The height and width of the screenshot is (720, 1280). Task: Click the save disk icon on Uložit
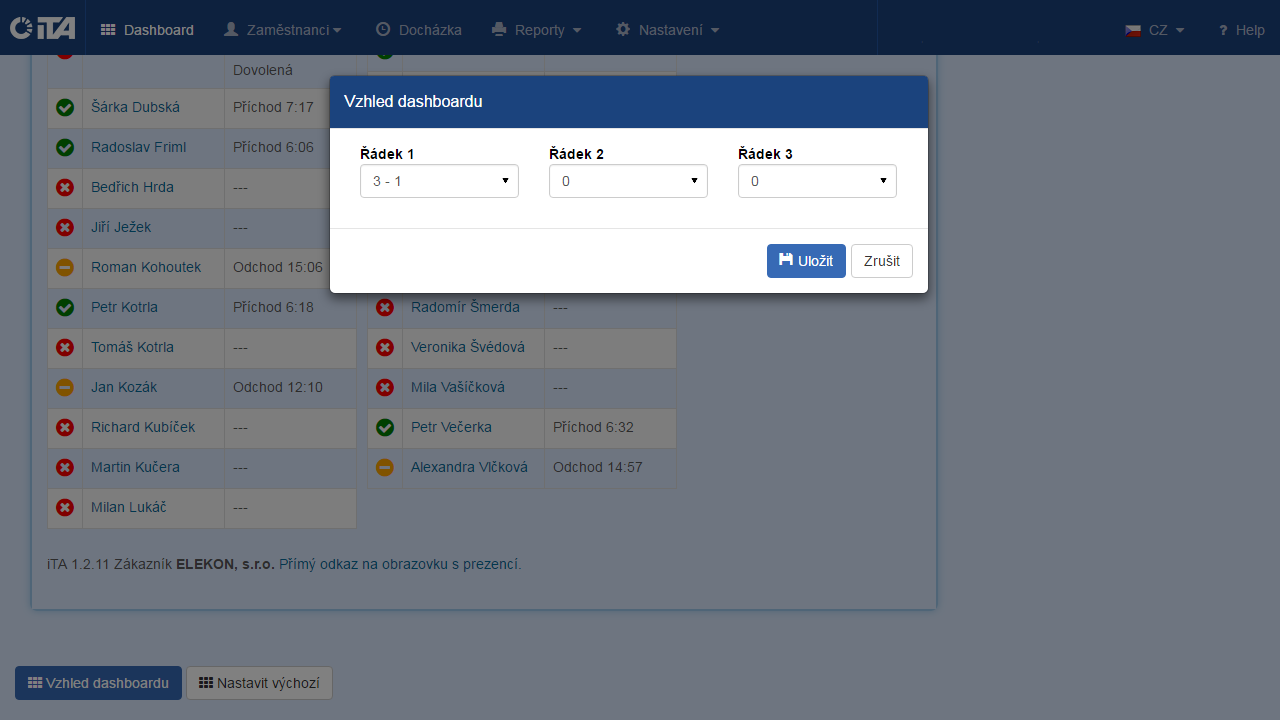(x=786, y=261)
